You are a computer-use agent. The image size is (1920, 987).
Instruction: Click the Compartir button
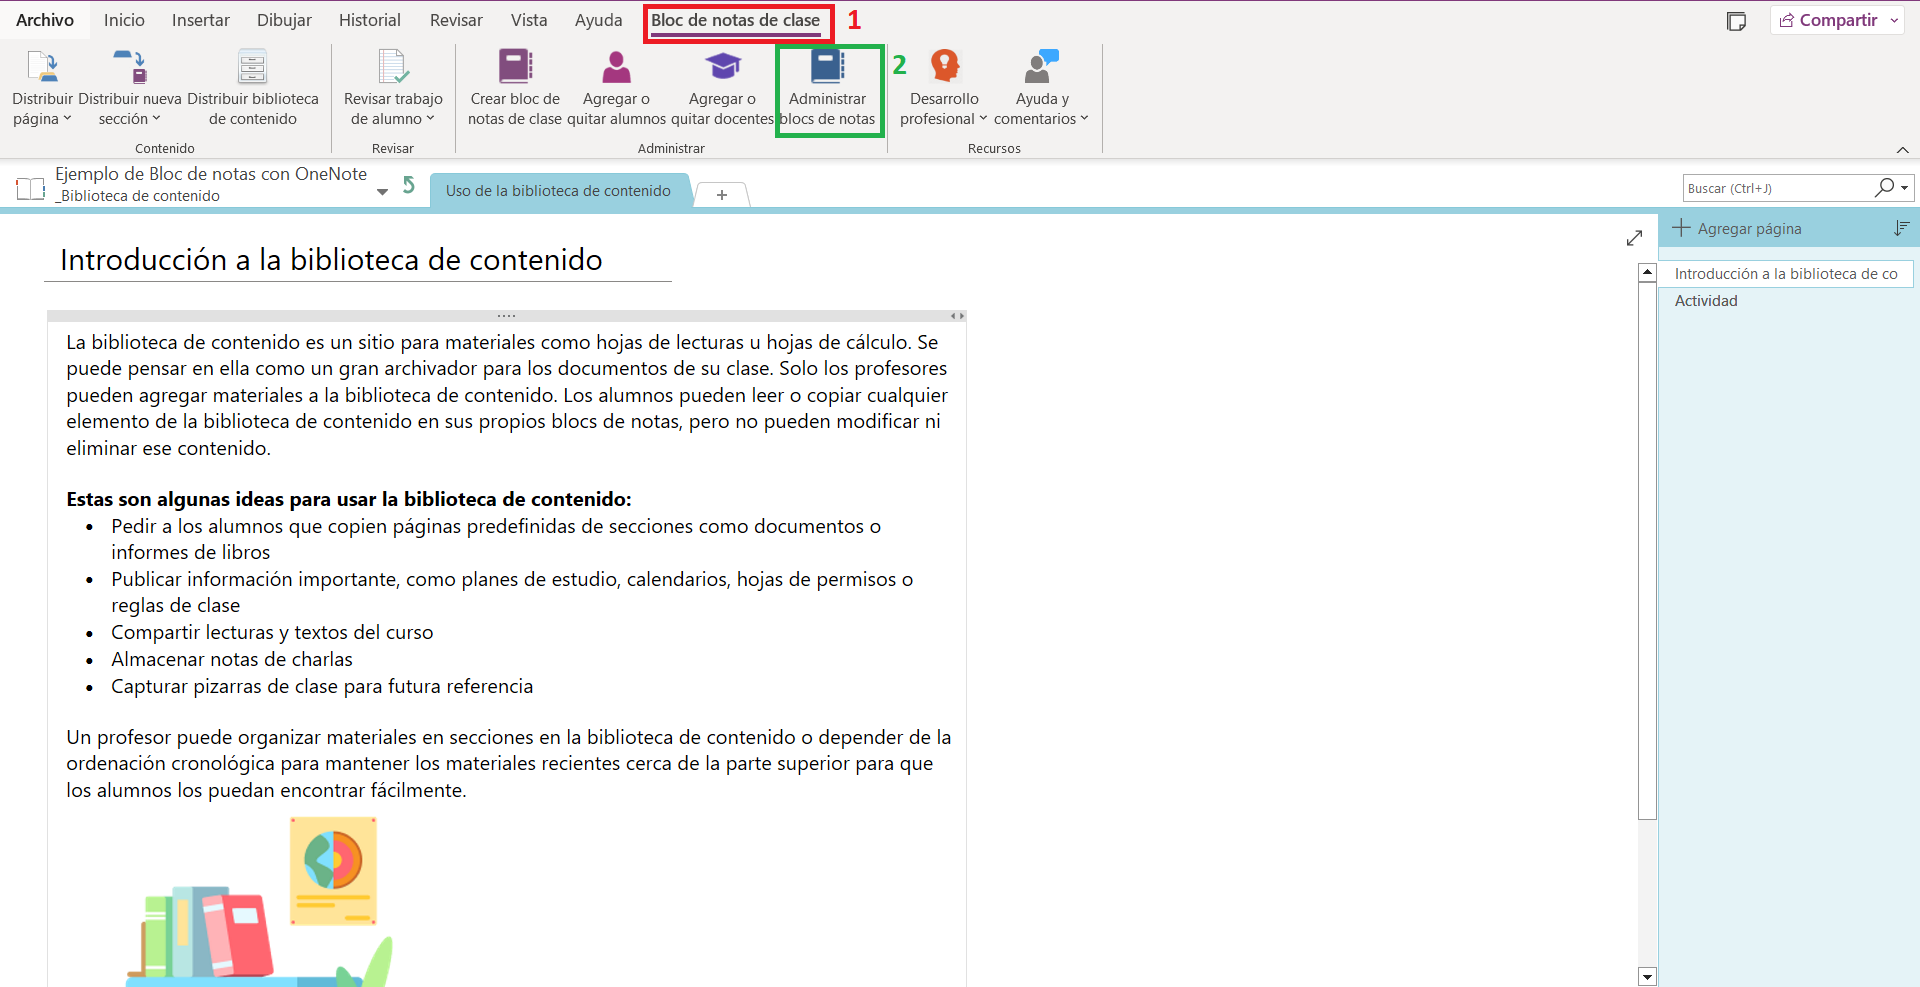click(x=1829, y=20)
